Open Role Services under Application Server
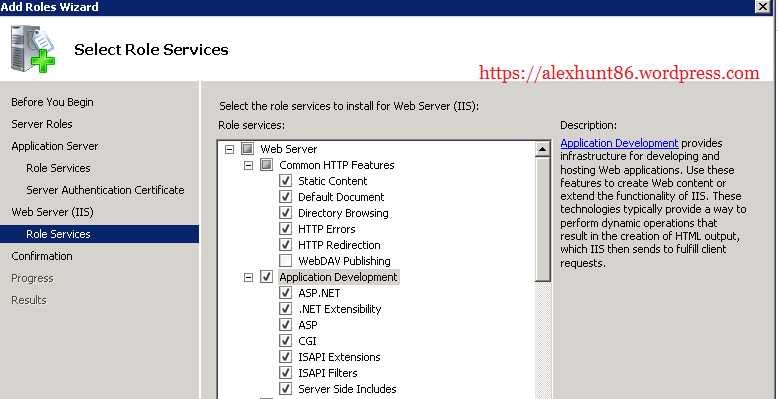This screenshot has width=778, height=399. (x=58, y=168)
